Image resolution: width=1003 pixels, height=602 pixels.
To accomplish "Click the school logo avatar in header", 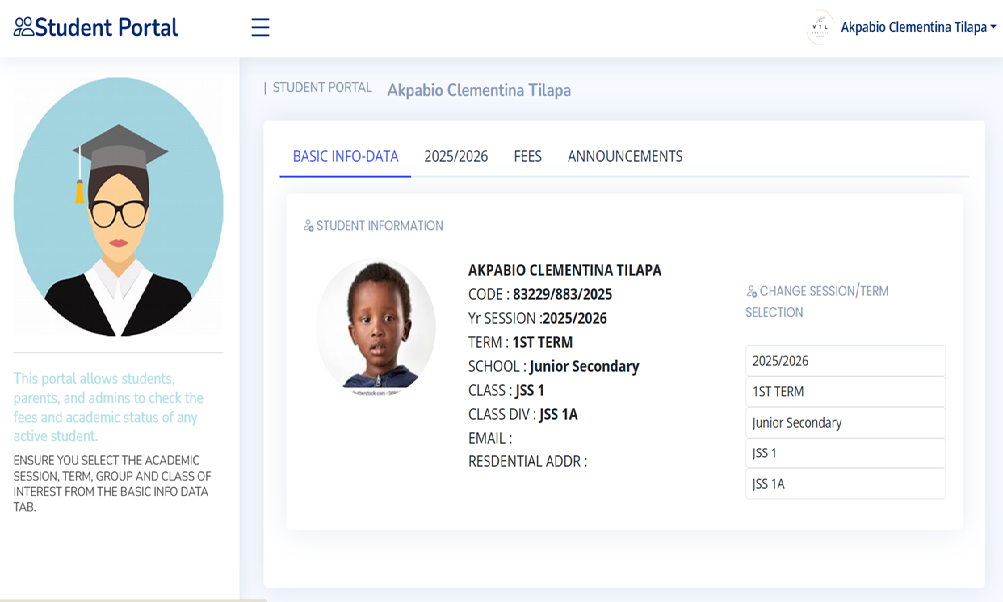I will (820, 27).
